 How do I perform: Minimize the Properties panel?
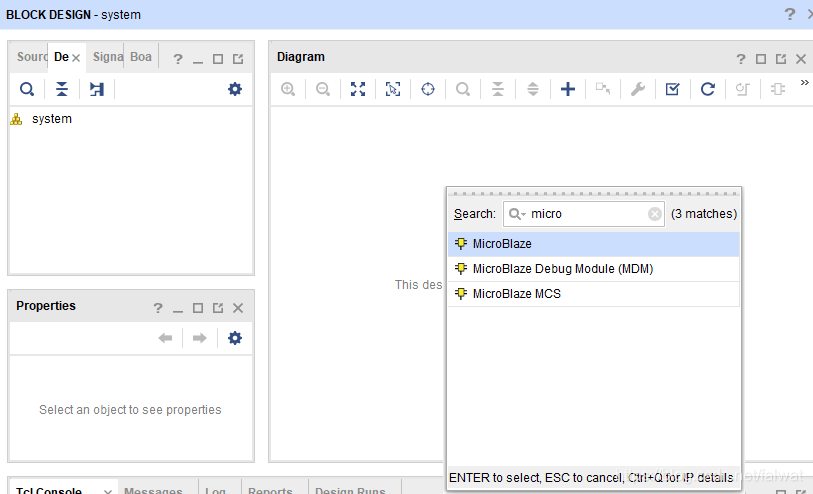[178, 310]
